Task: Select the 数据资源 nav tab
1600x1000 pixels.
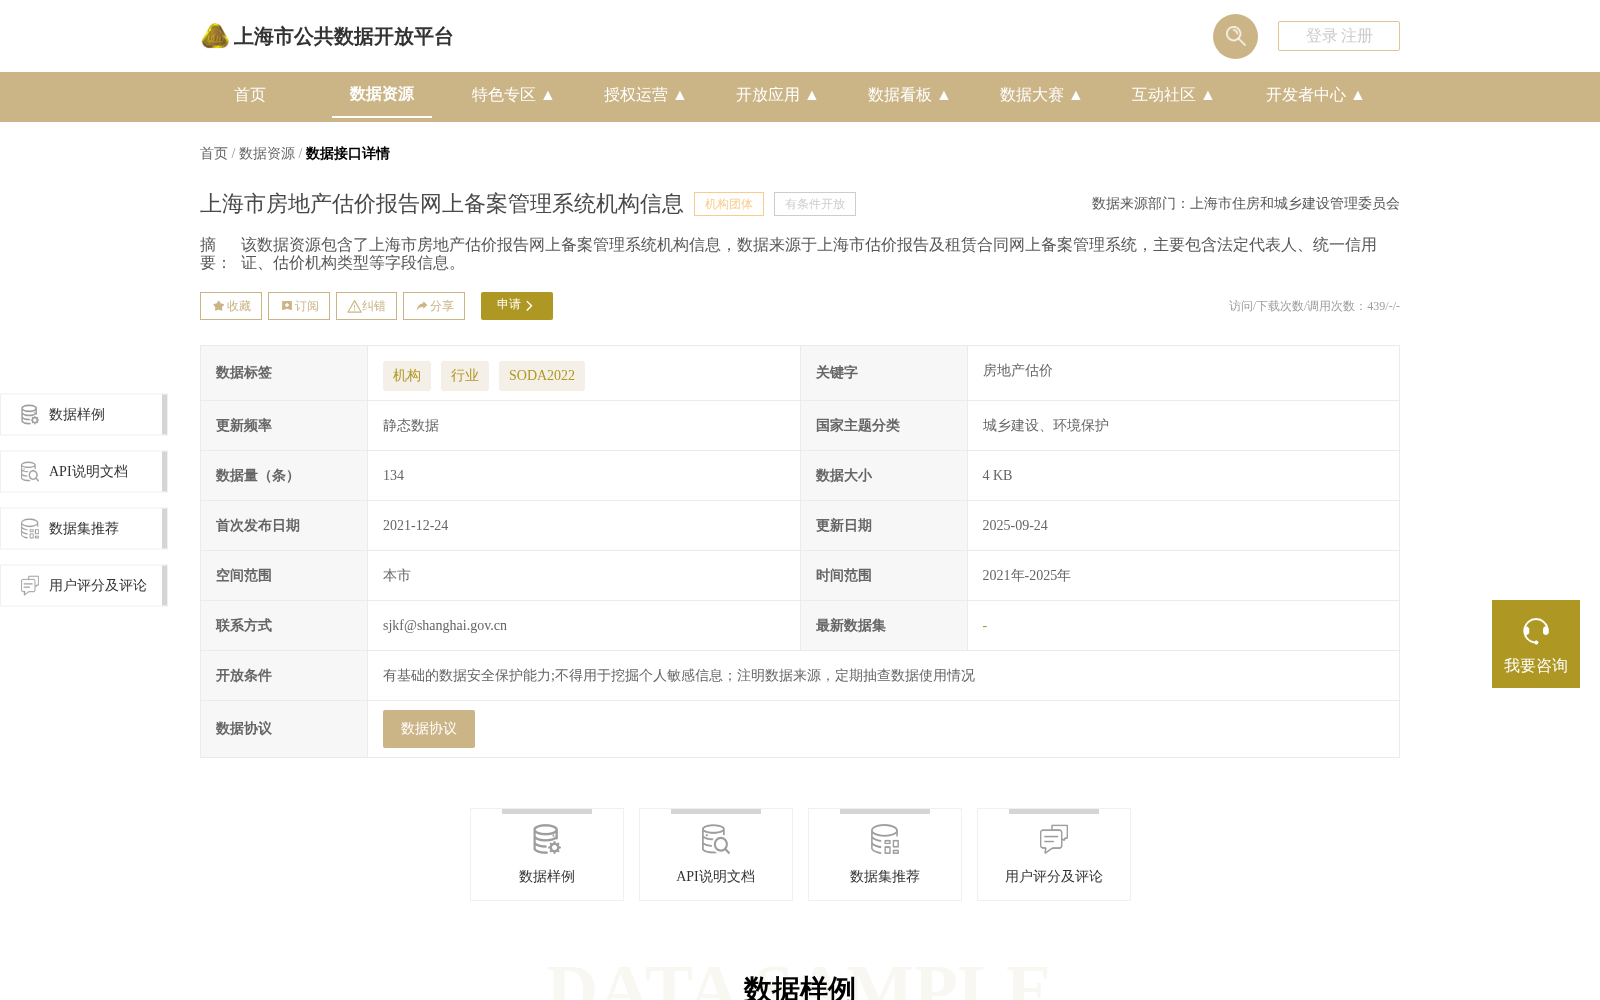Action: [382, 95]
